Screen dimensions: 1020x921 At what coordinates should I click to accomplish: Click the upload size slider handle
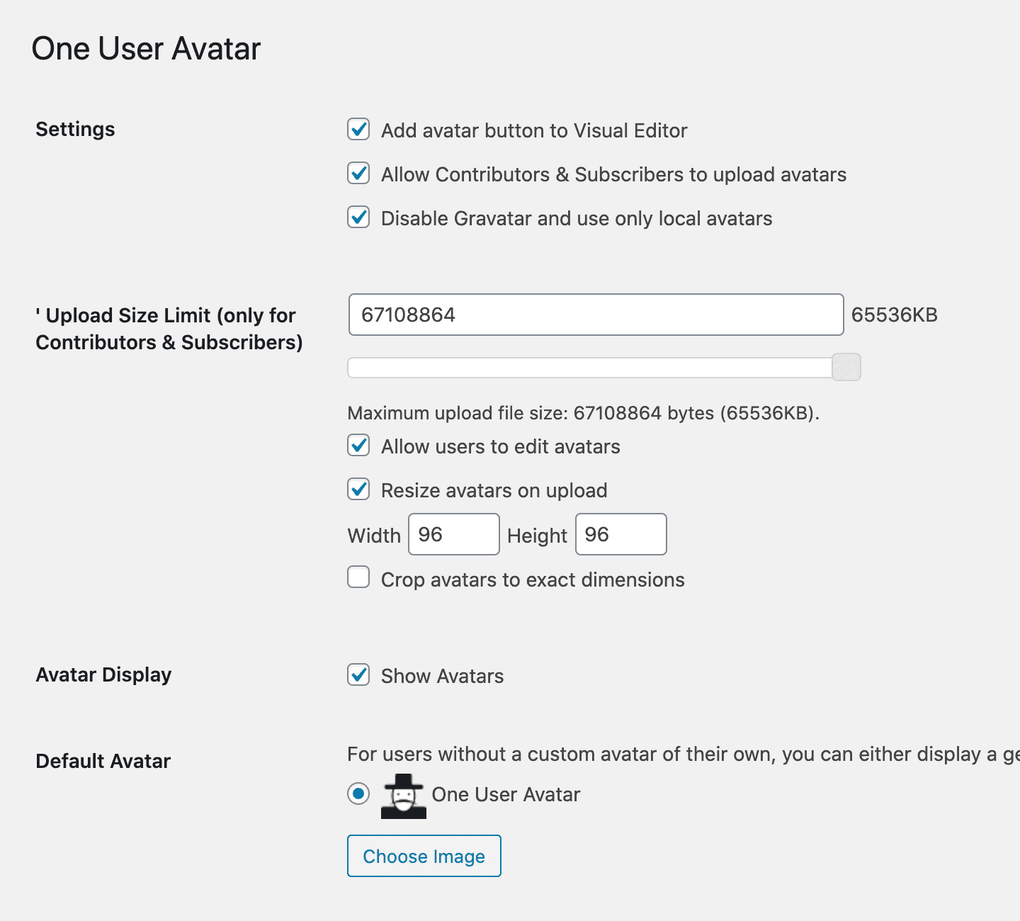click(x=846, y=367)
